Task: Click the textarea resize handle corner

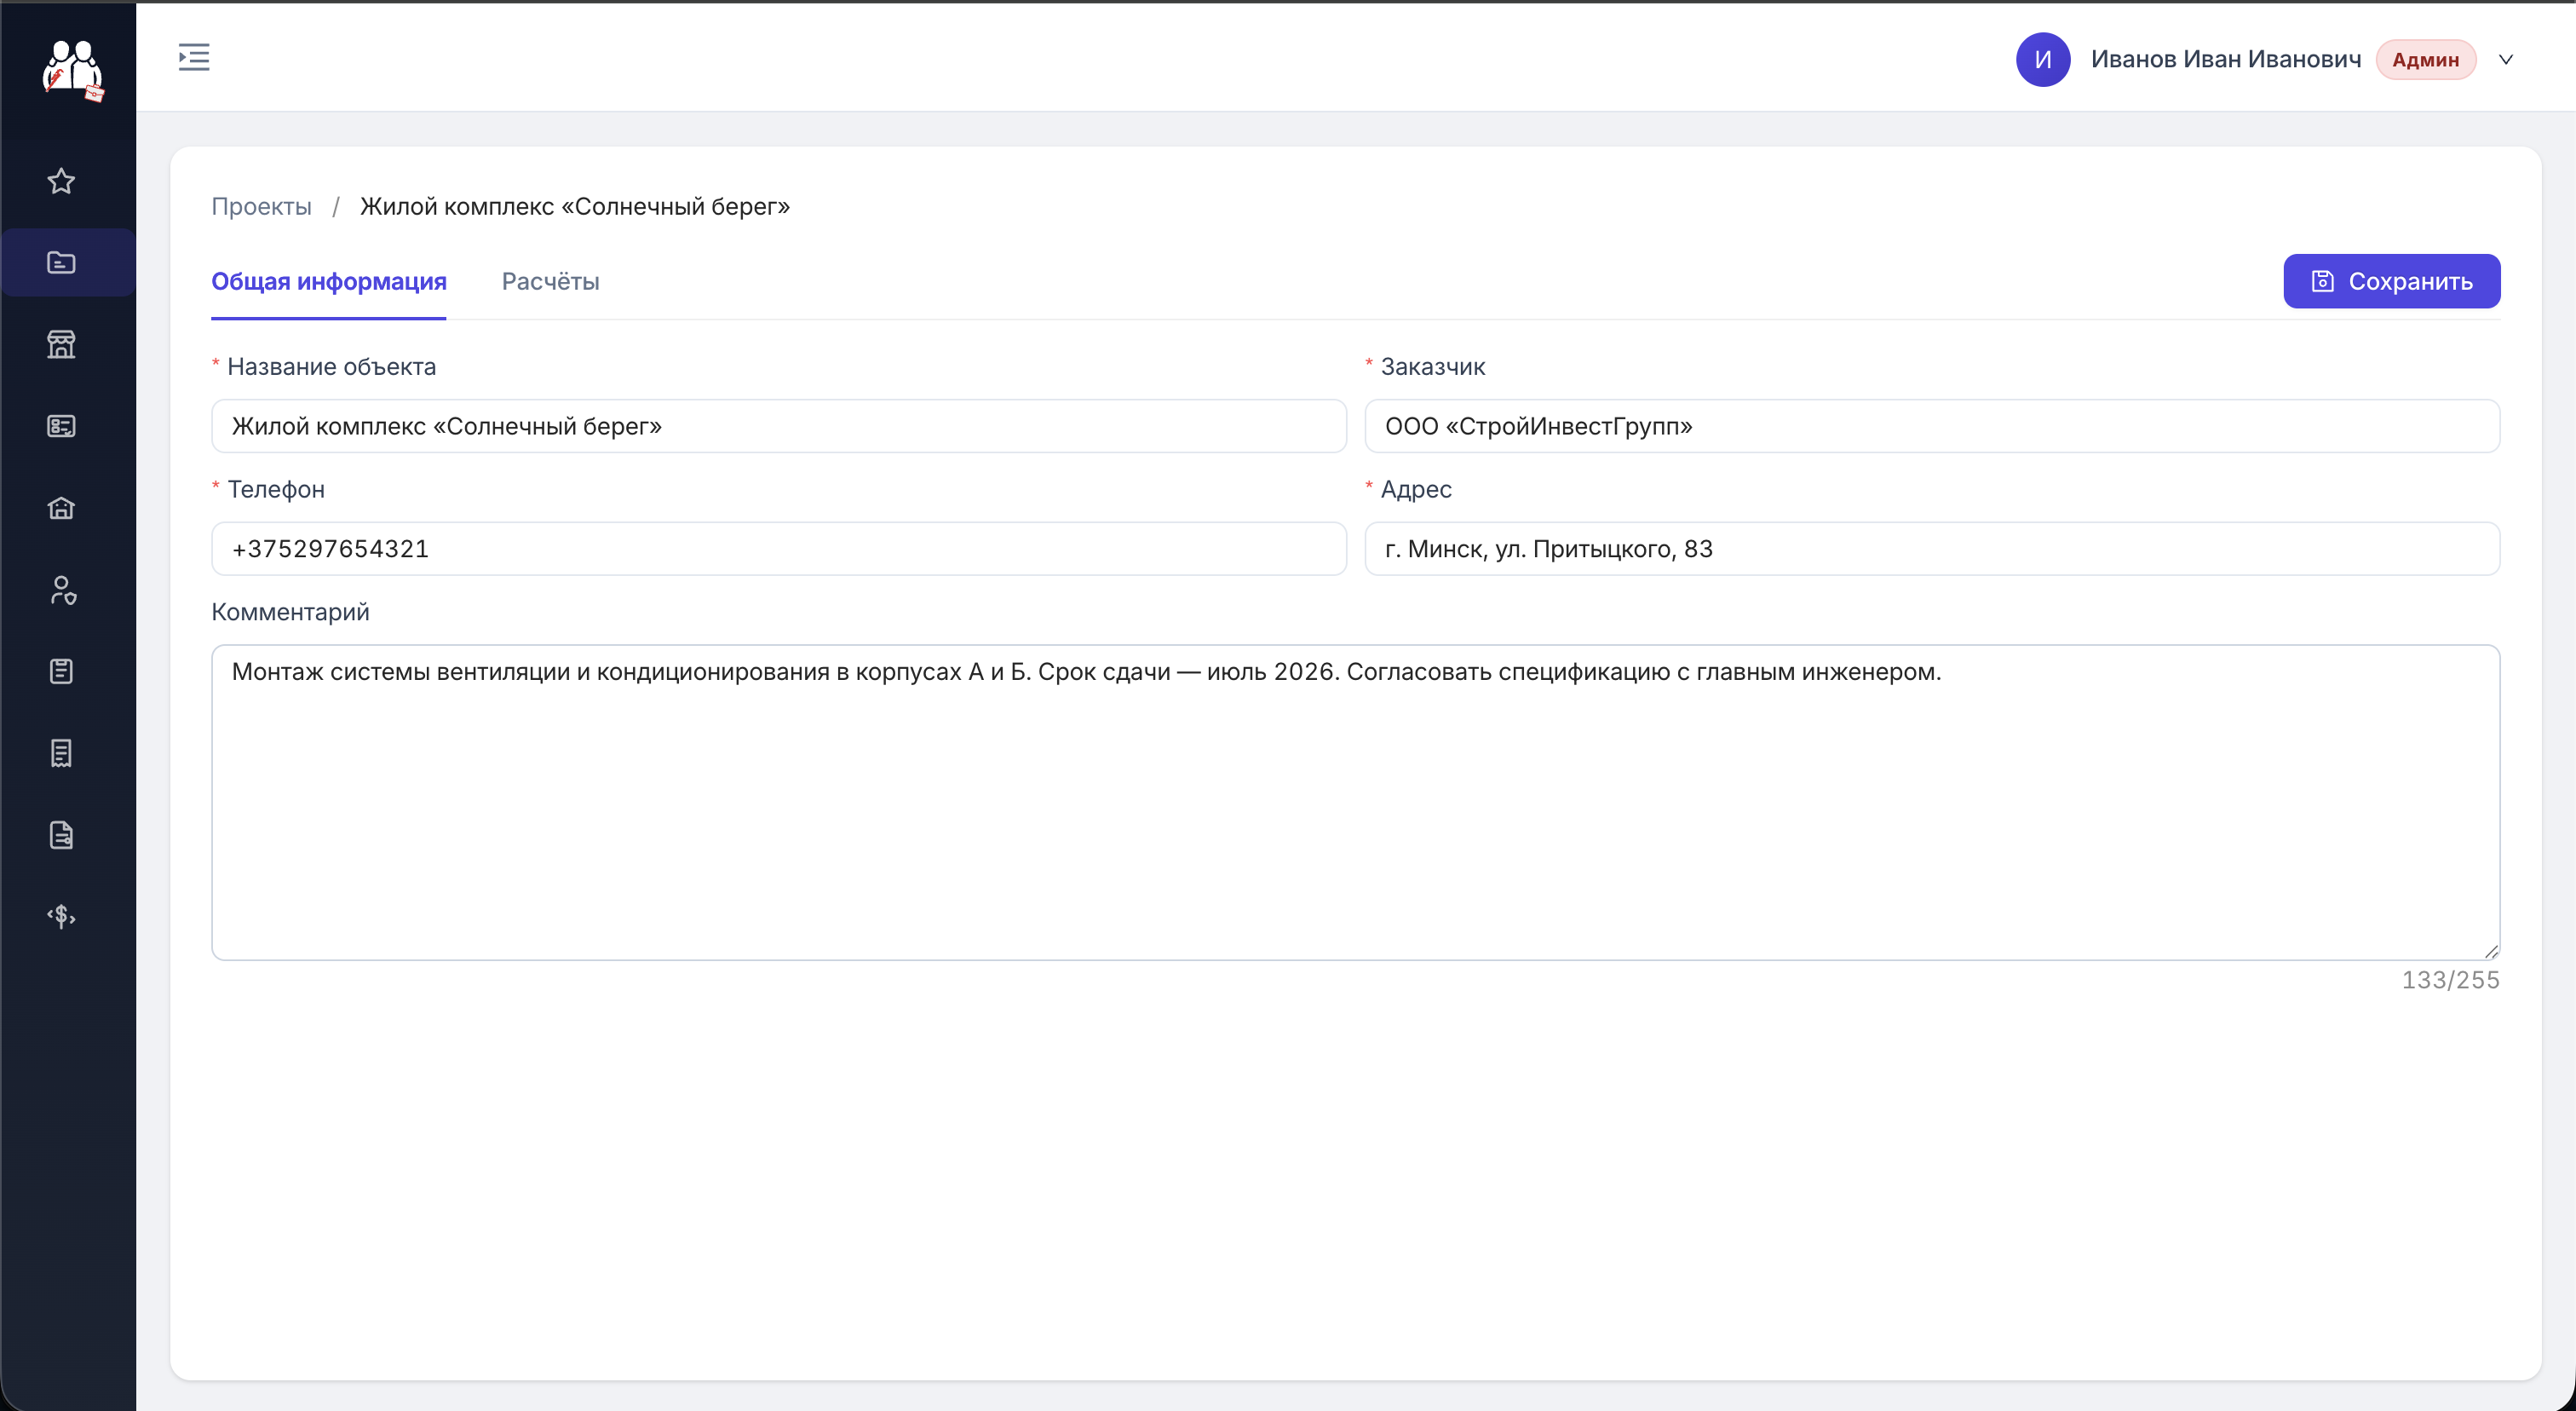Action: tap(2491, 951)
